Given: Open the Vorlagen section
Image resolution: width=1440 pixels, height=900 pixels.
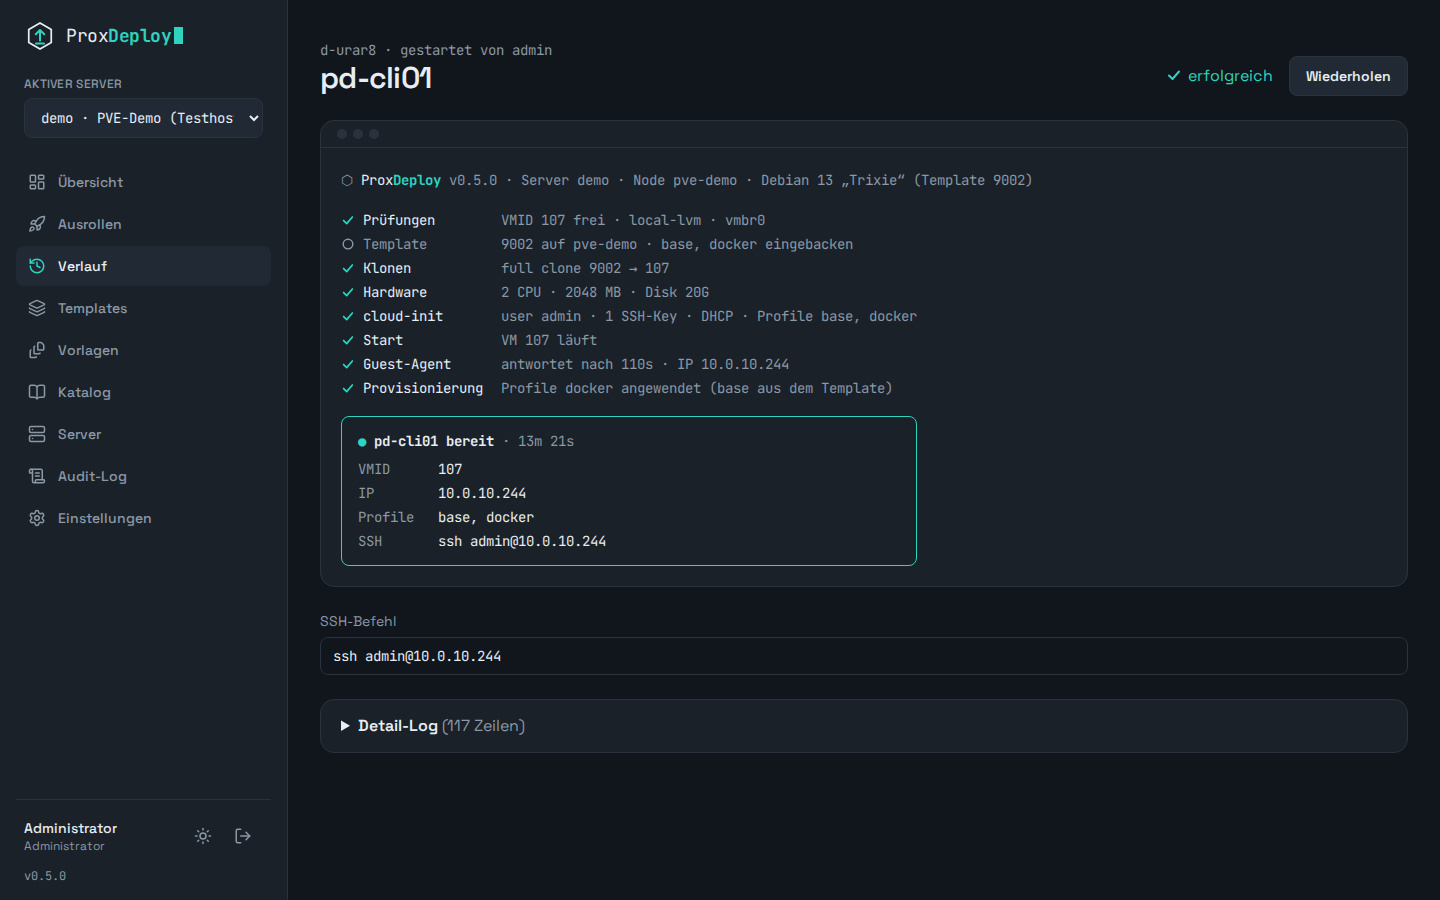Looking at the screenshot, I should (143, 350).
